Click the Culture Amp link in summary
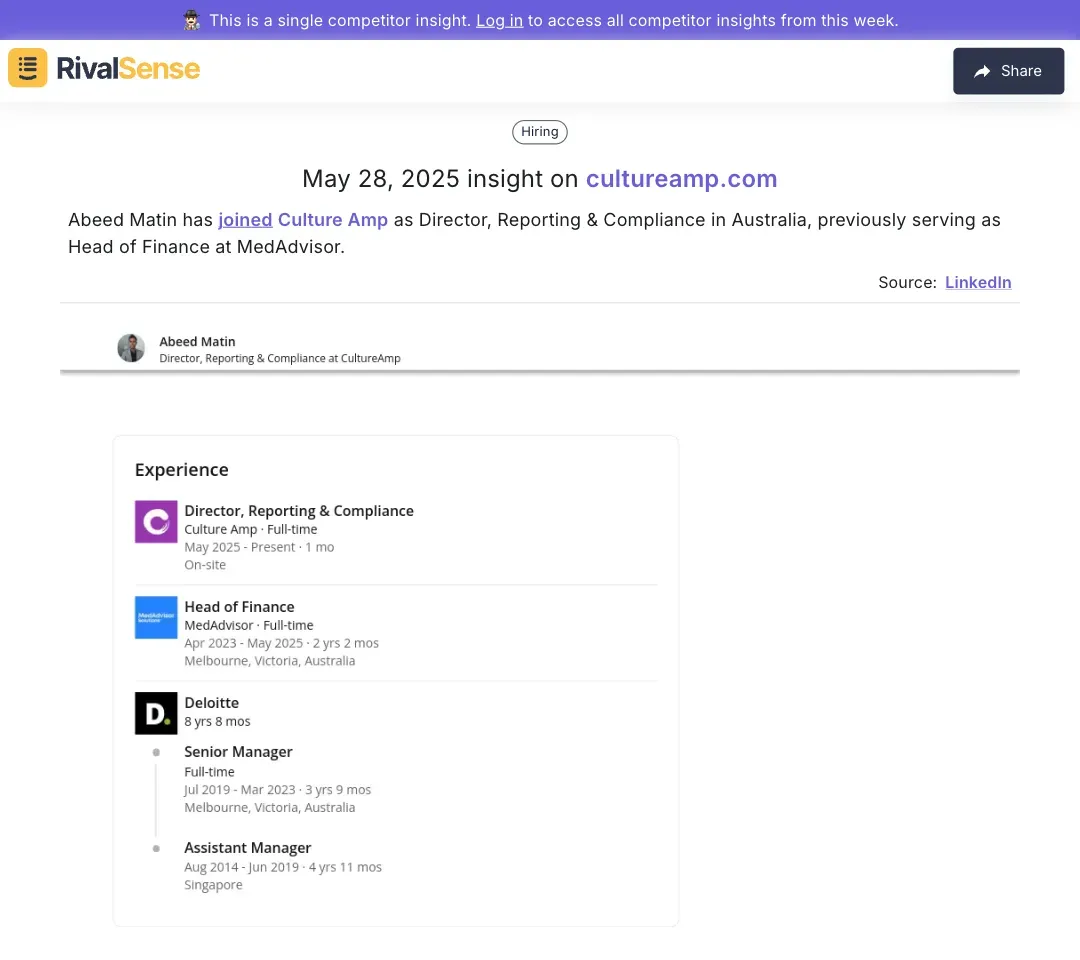 click(333, 220)
